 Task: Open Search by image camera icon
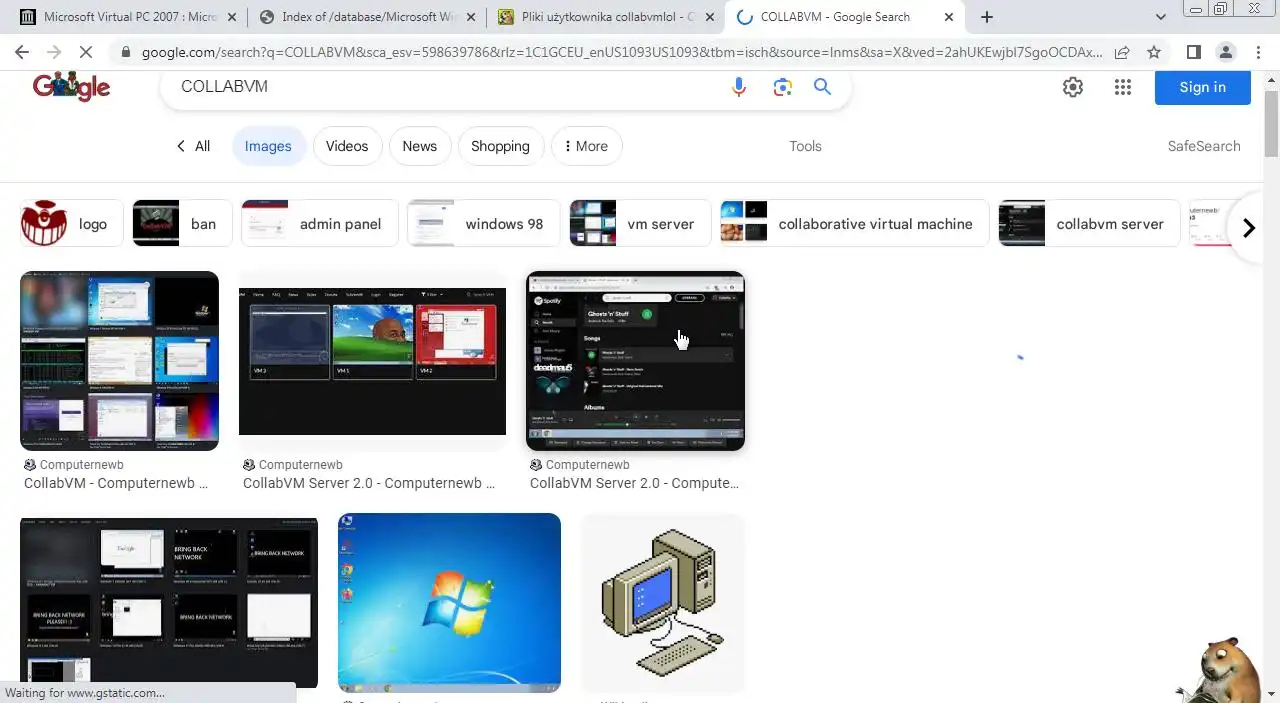(782, 87)
